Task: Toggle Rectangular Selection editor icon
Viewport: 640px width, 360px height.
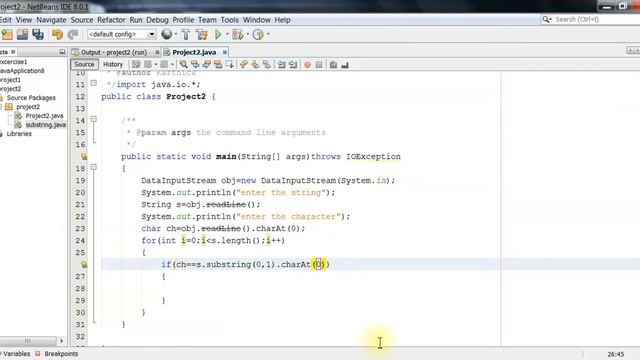Action: click(x=229, y=64)
